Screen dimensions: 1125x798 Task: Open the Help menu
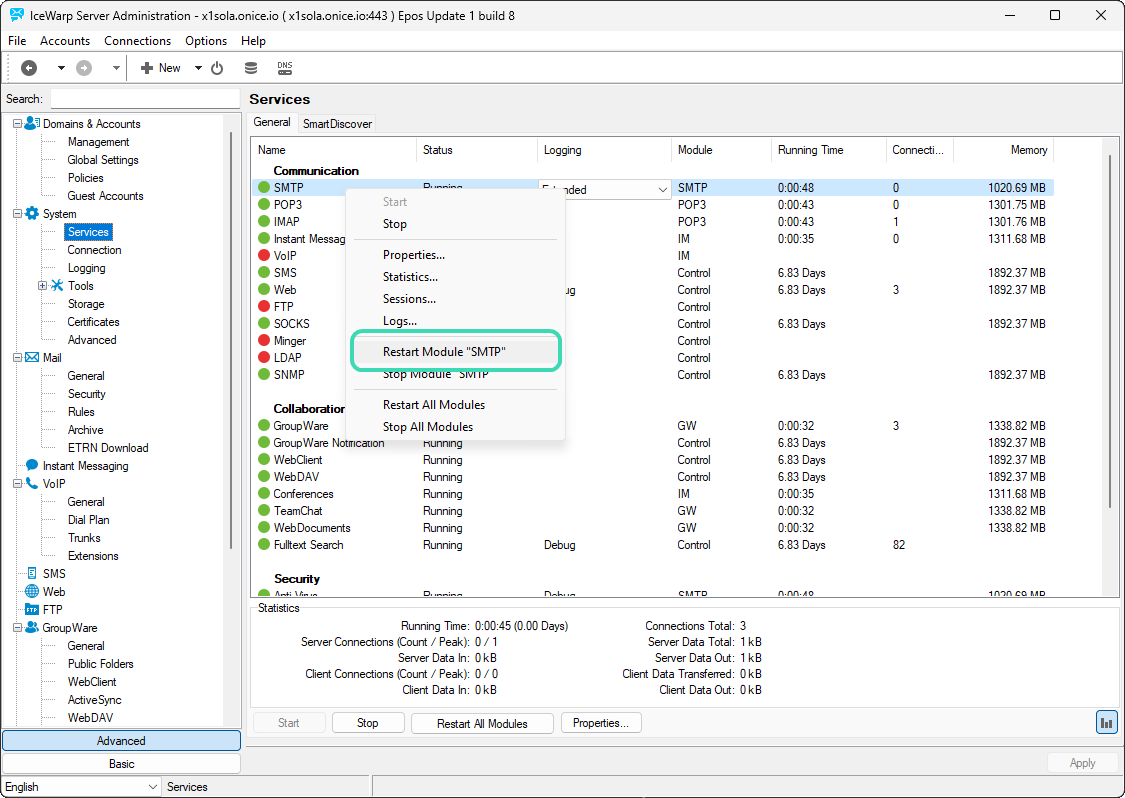click(253, 41)
